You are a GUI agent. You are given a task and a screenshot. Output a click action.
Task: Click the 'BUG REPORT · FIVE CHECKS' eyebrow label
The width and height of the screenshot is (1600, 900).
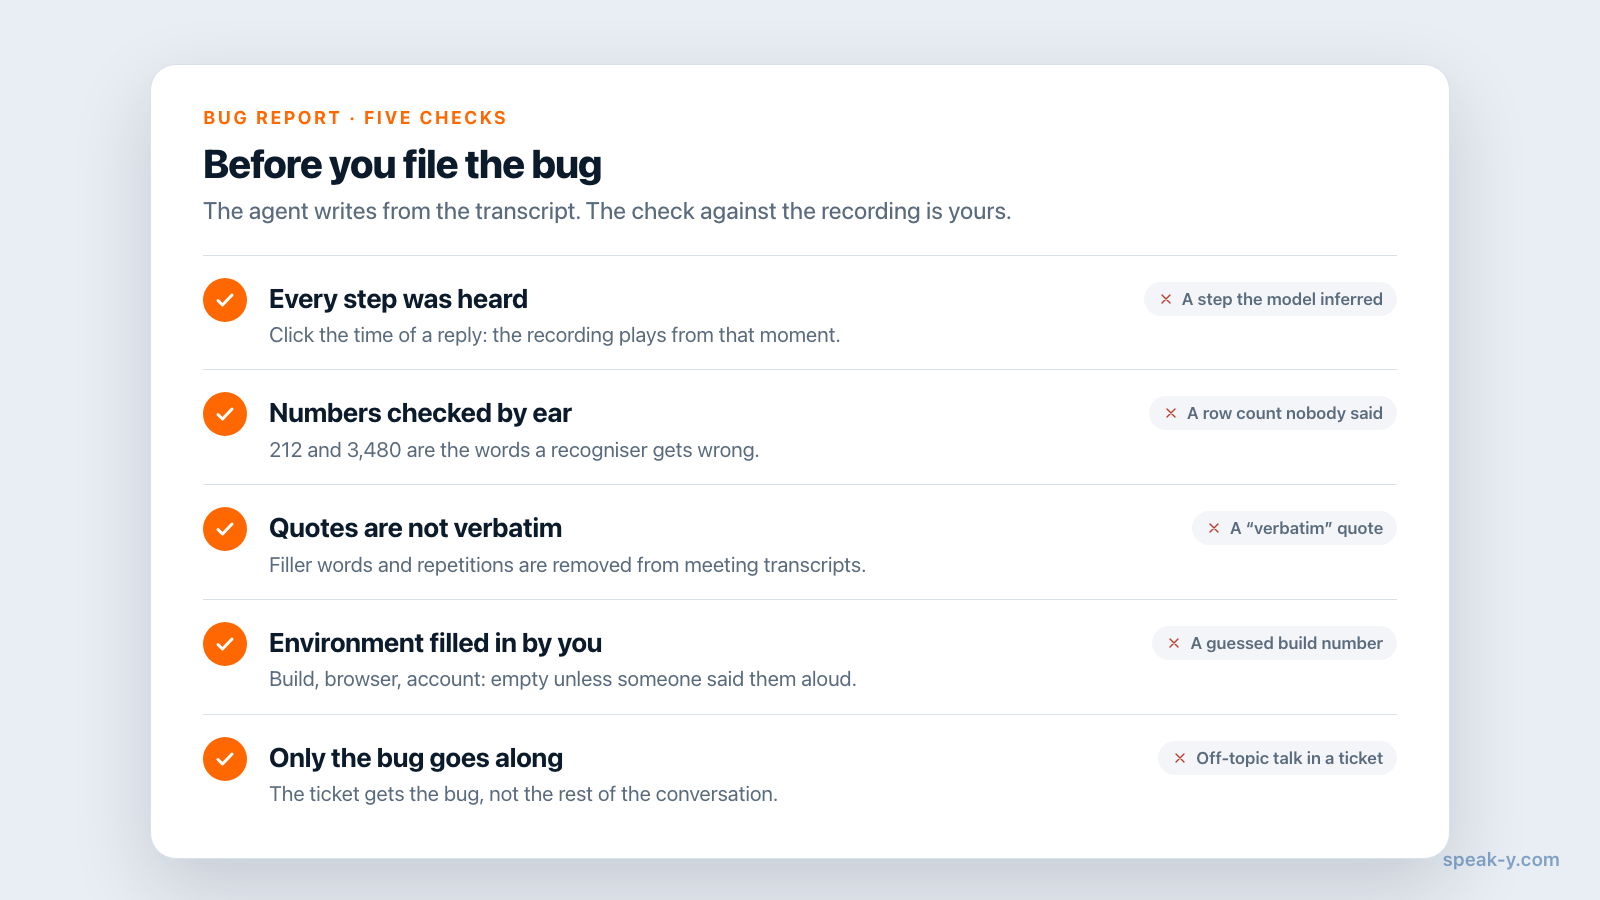(x=355, y=118)
